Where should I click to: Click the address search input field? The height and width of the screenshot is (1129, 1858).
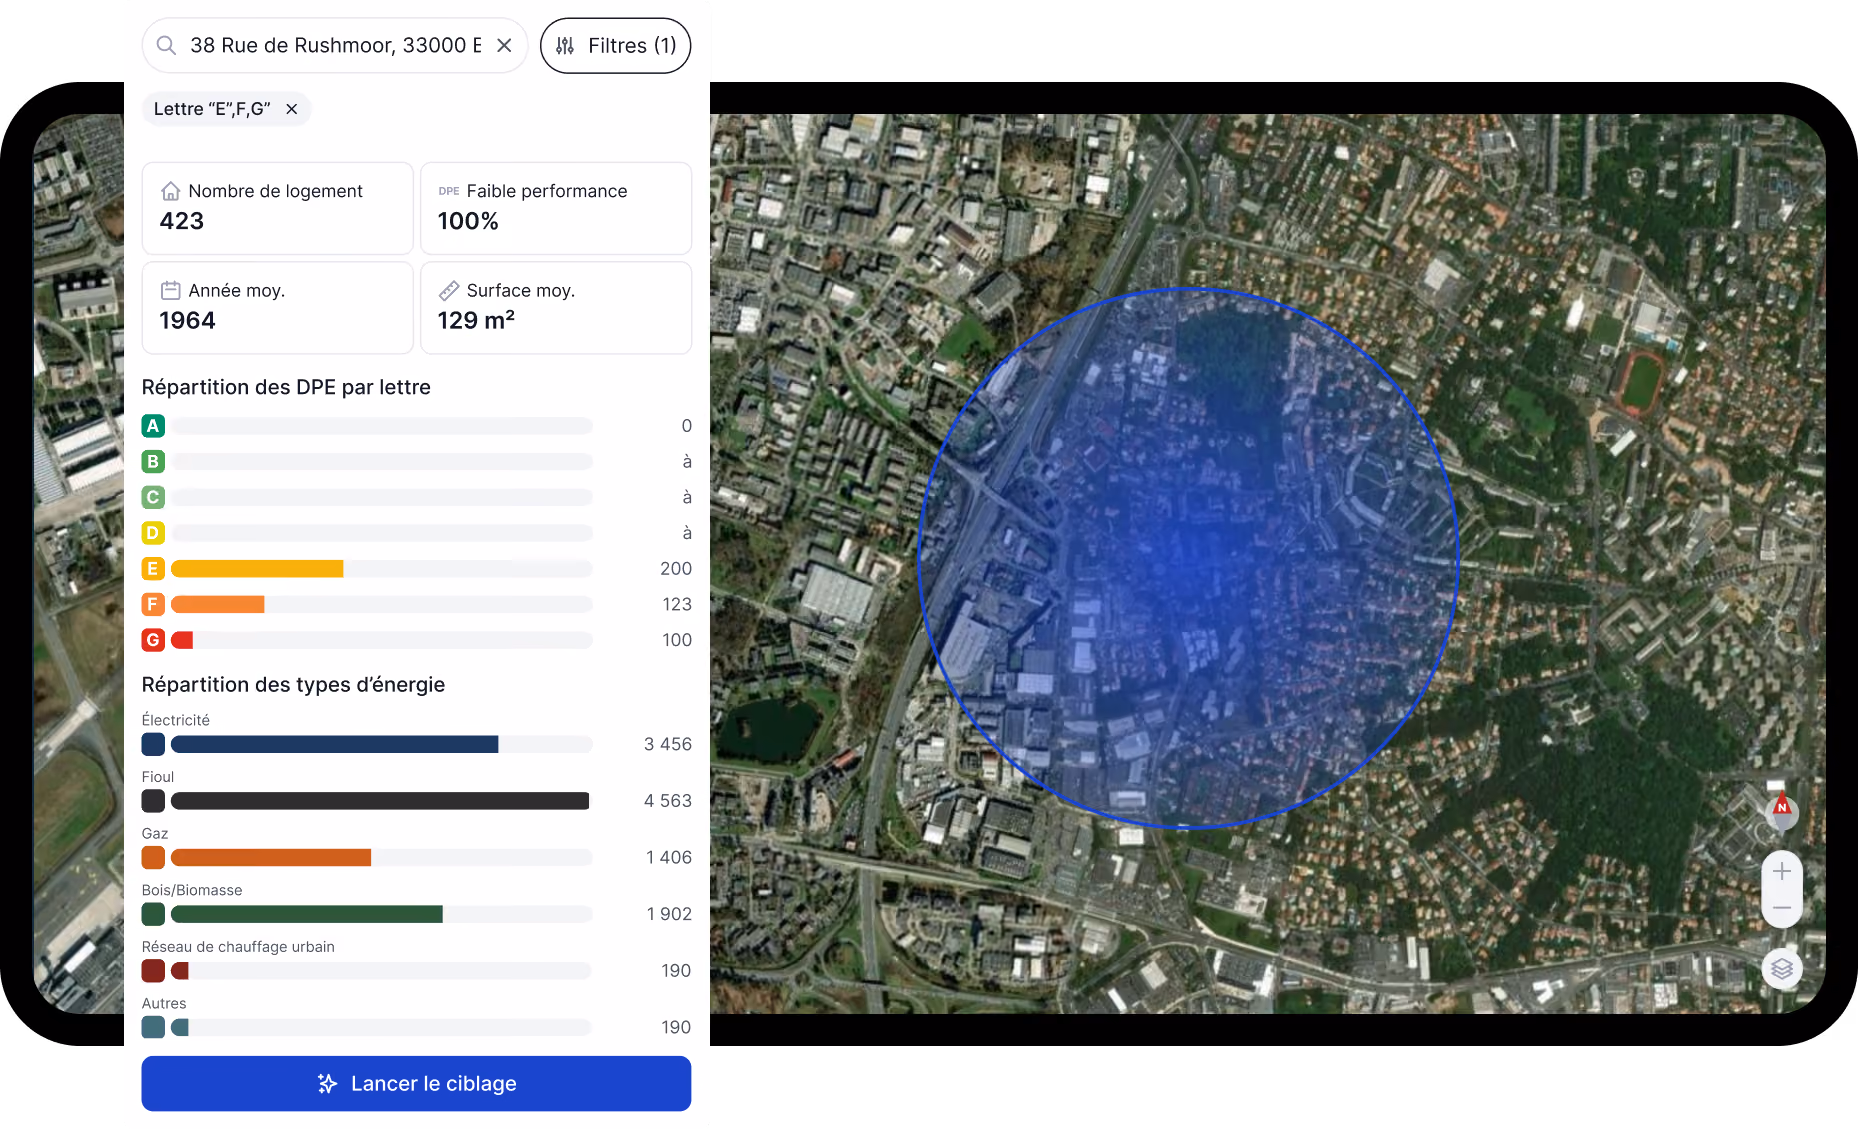335,45
